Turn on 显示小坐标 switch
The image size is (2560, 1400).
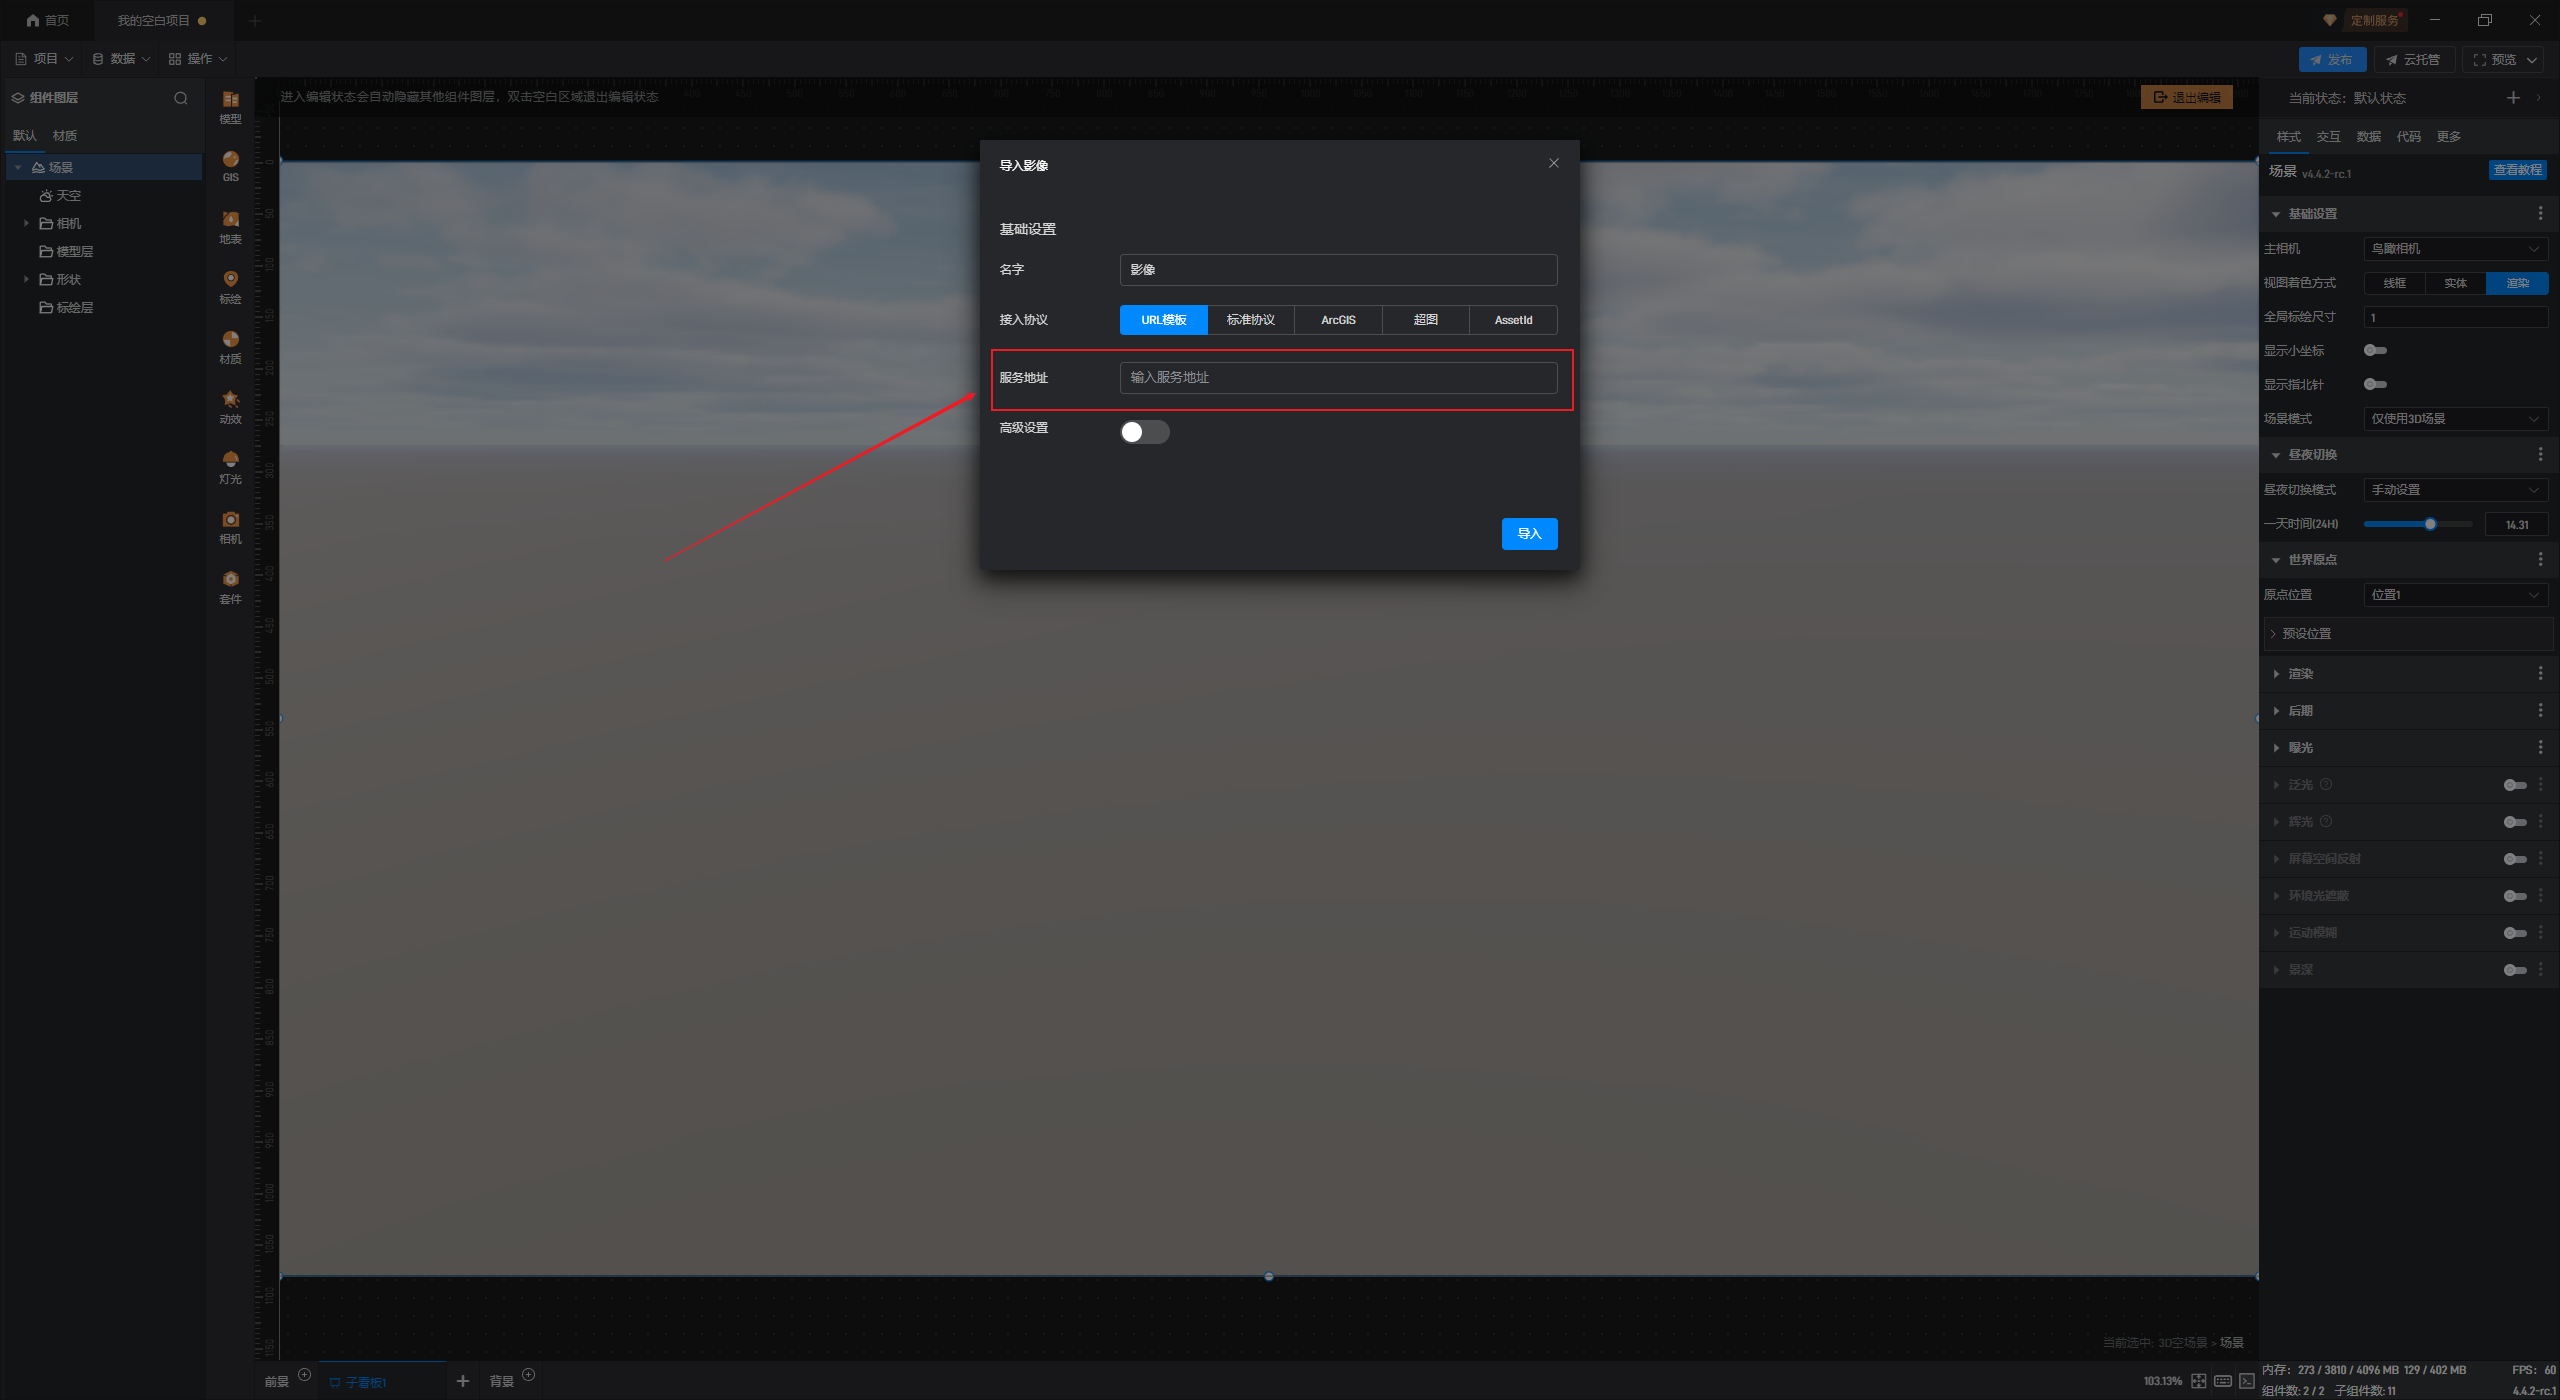tap(2375, 350)
